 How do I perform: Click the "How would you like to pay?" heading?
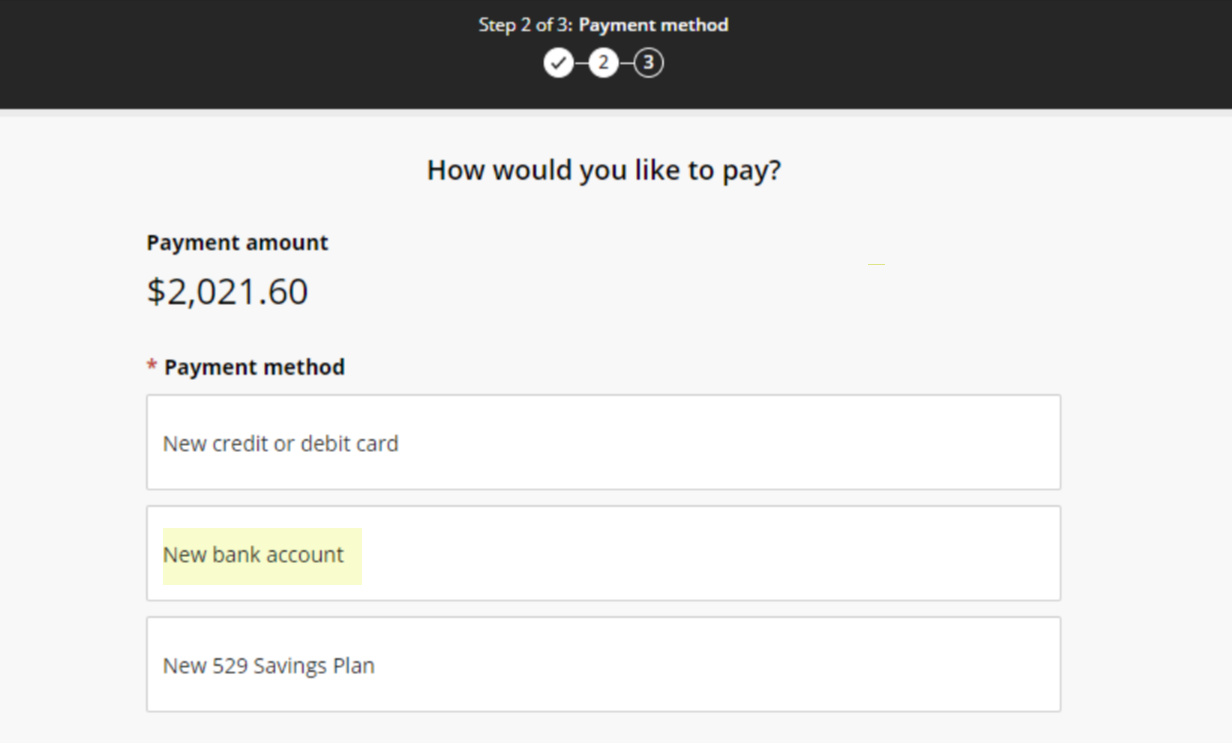click(604, 170)
